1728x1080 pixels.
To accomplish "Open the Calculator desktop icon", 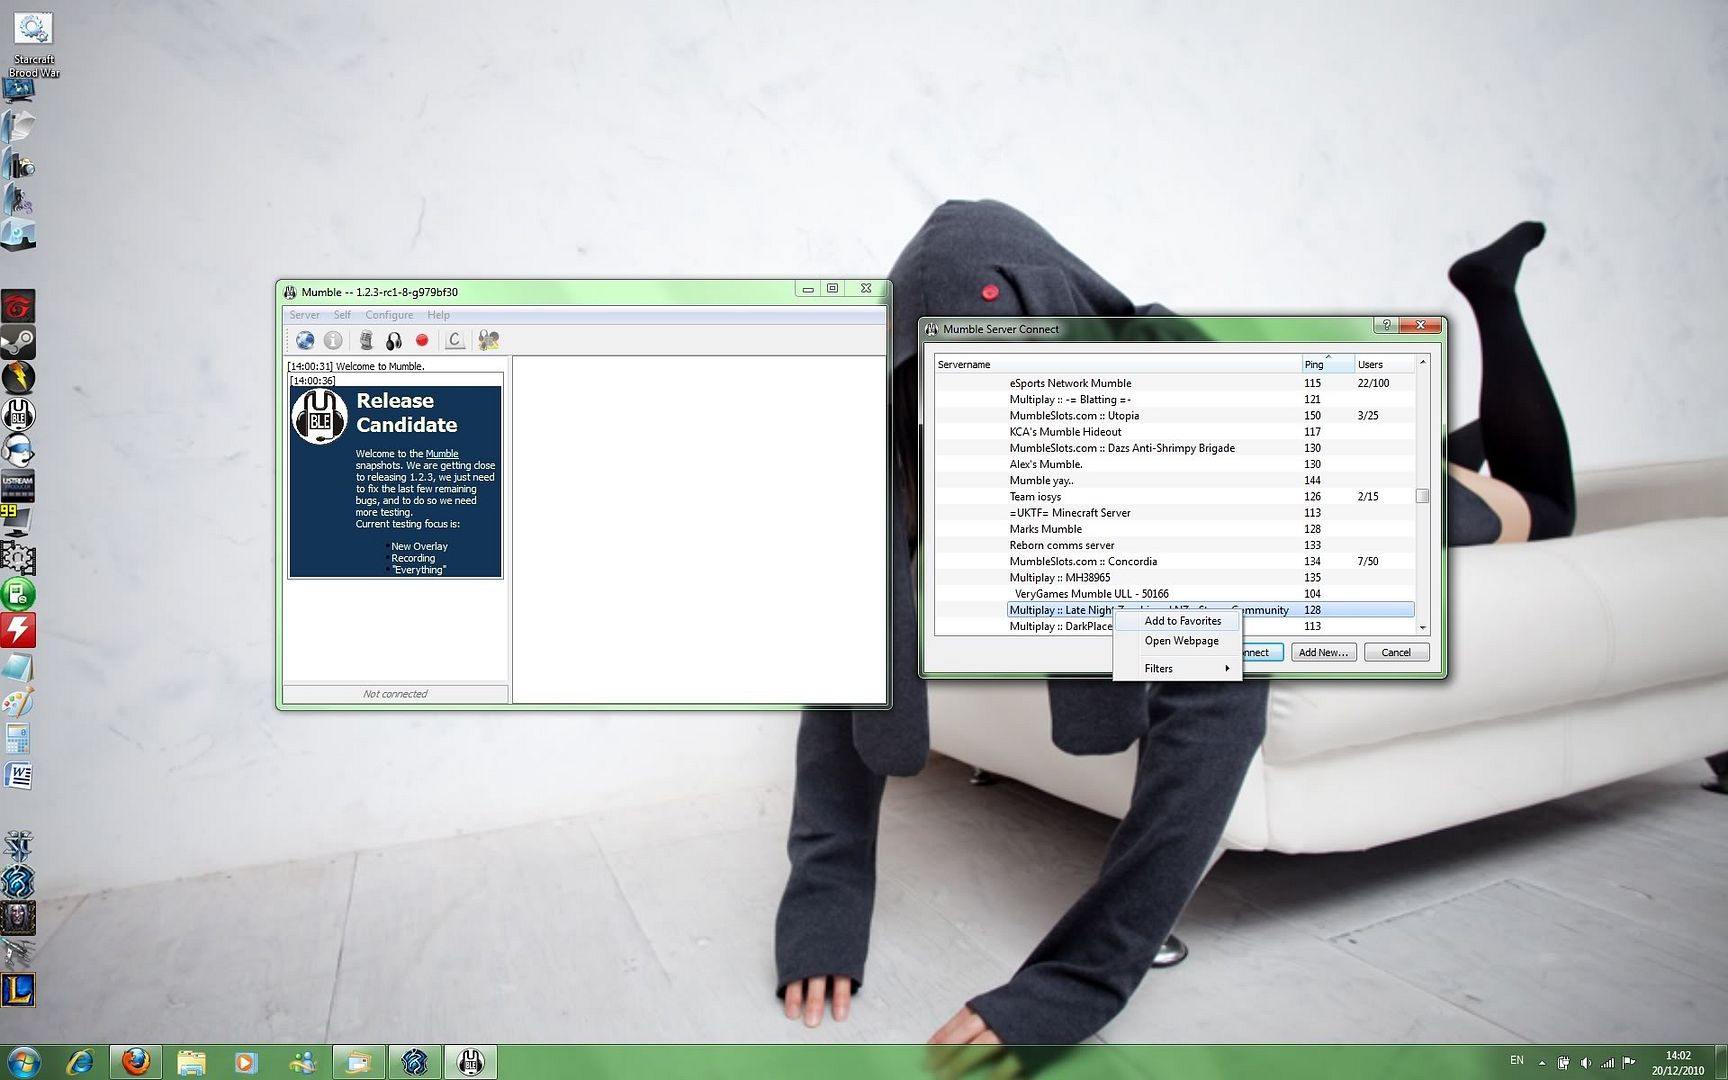I will 18,739.
